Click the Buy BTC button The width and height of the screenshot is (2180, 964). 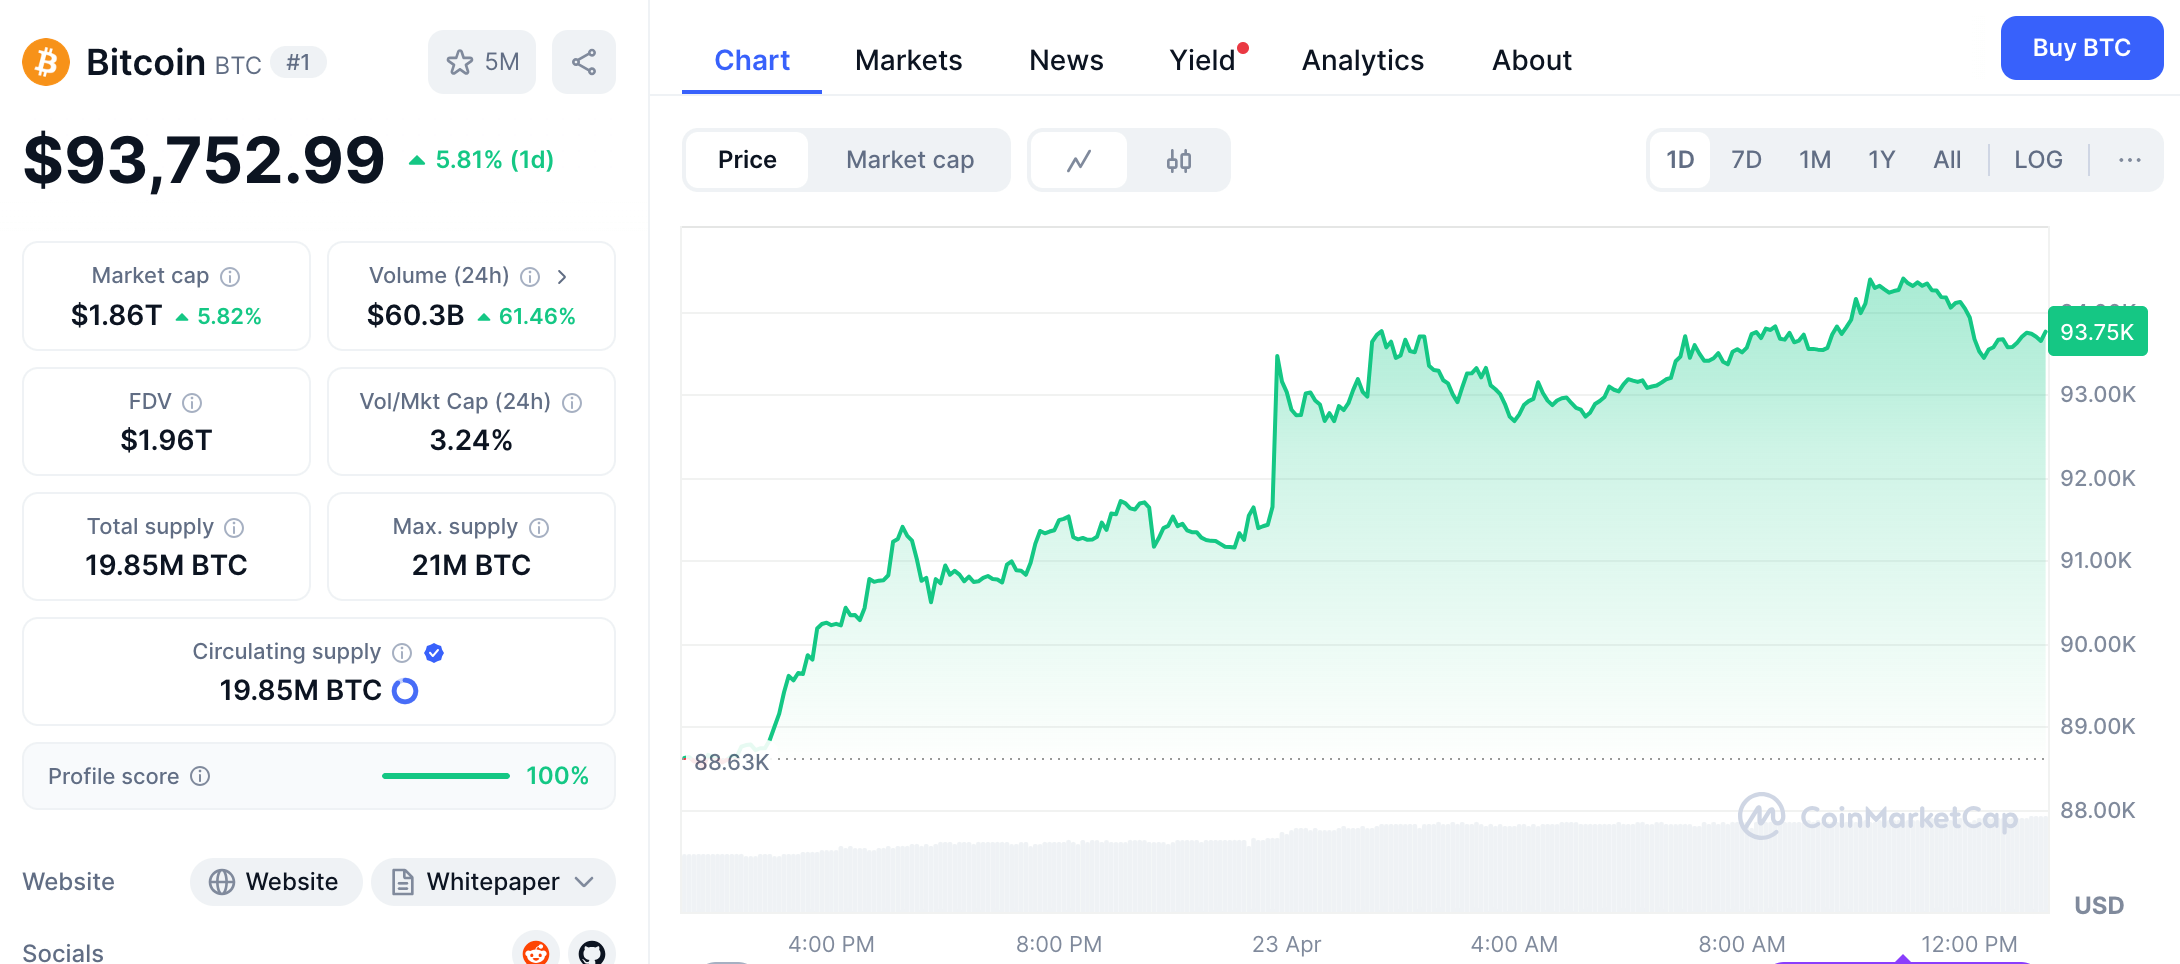click(2081, 48)
